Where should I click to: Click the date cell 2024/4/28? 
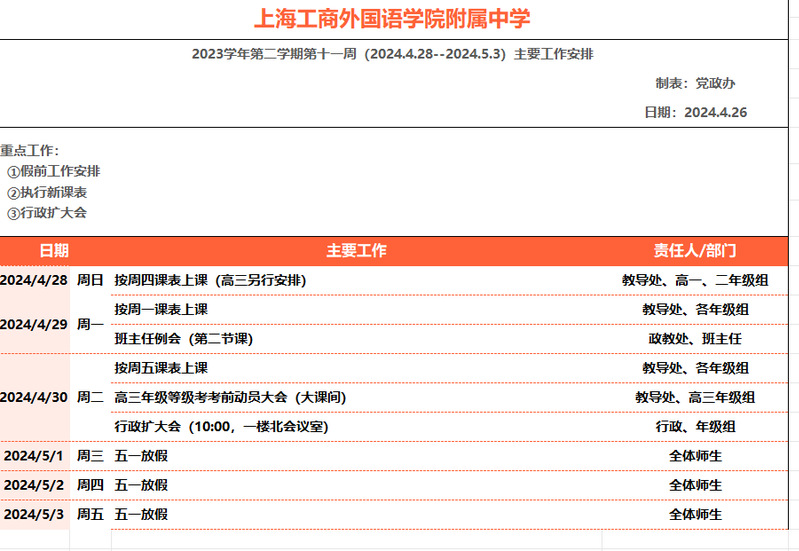34,280
